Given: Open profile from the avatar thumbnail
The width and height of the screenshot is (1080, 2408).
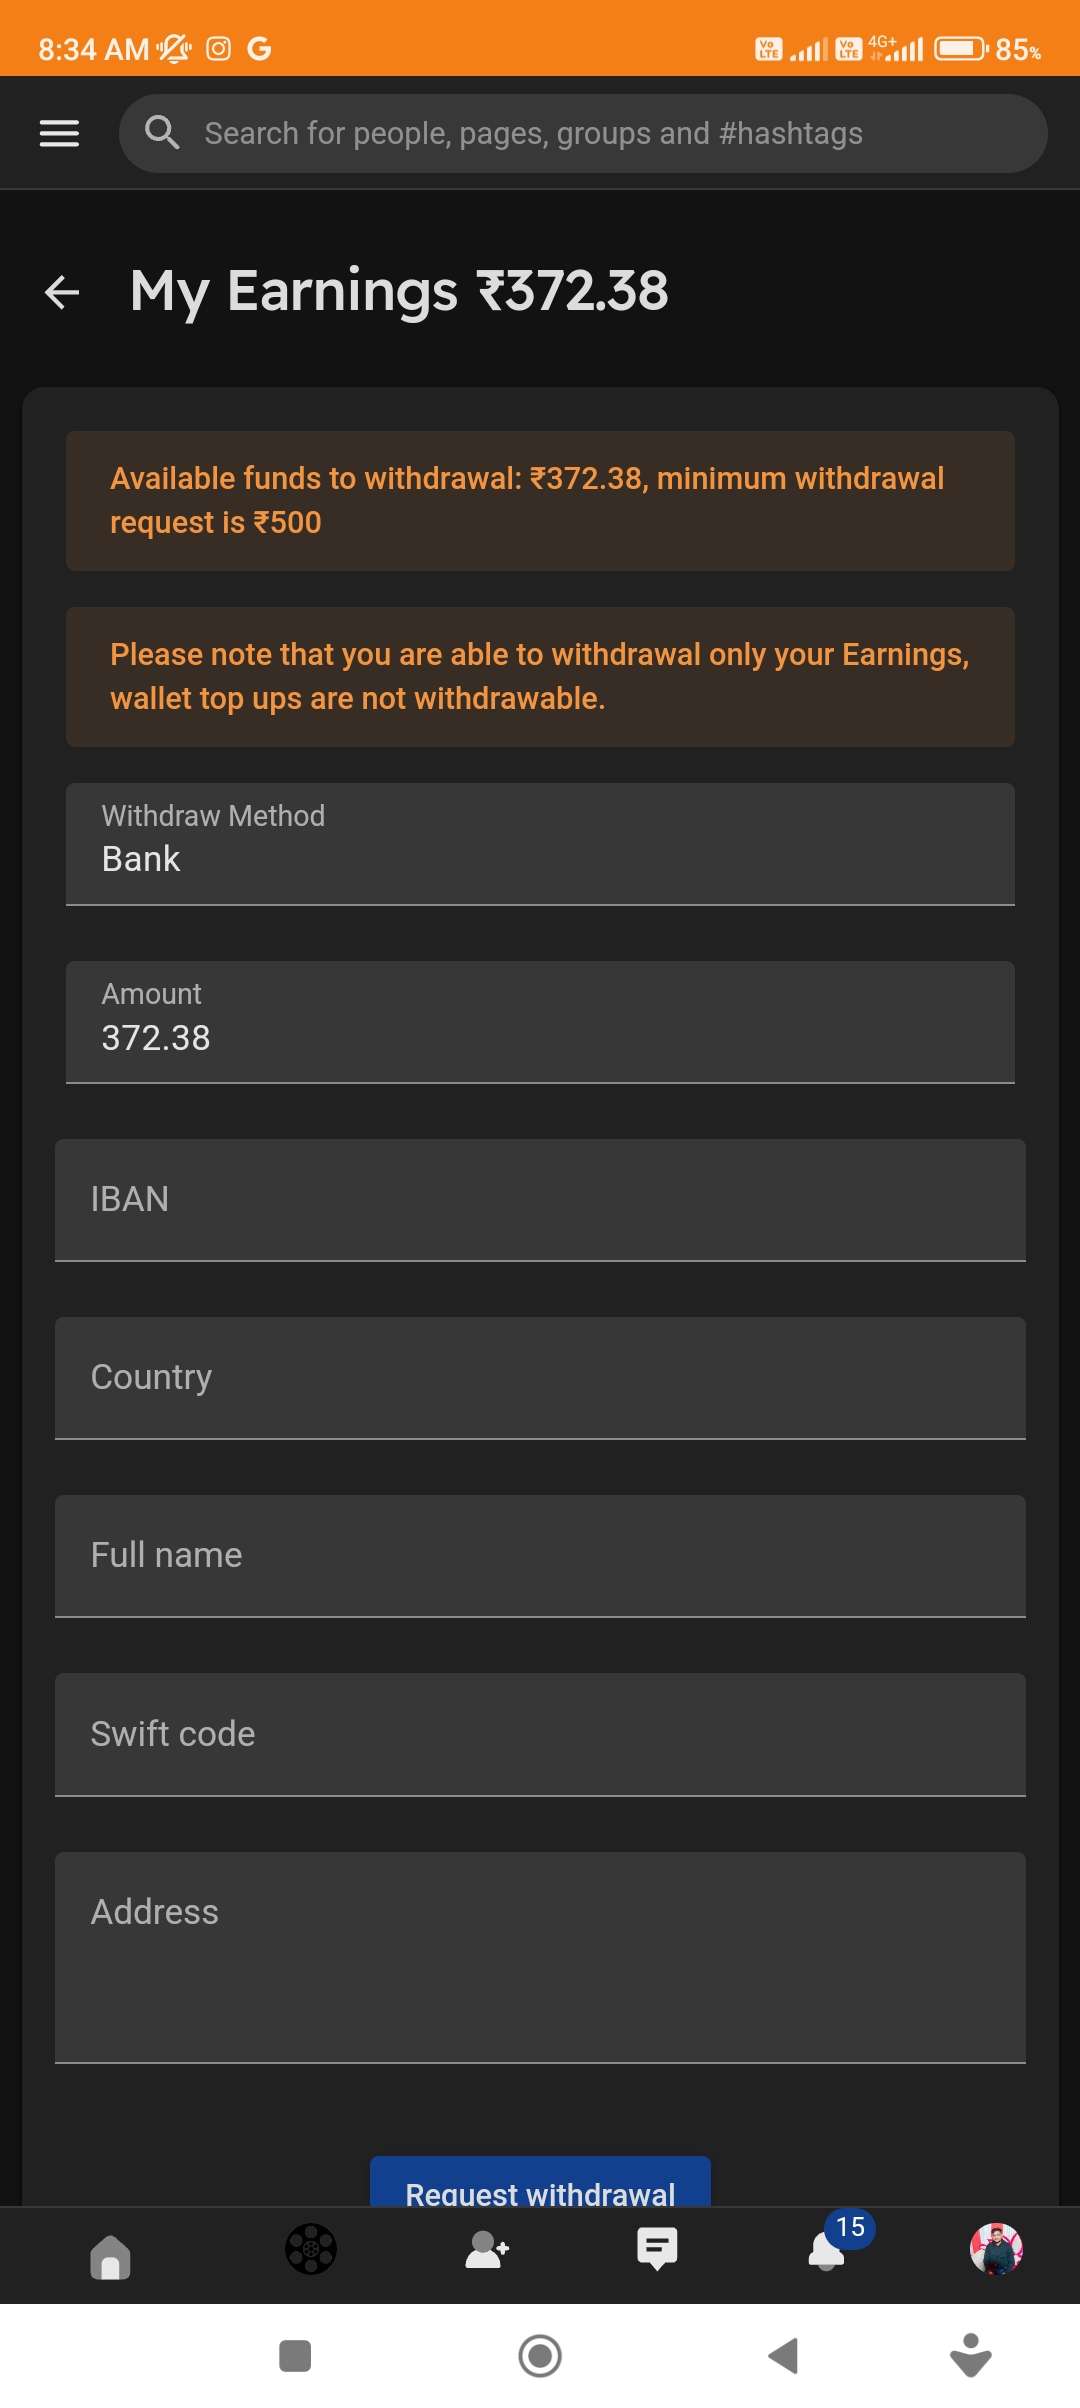Looking at the screenshot, I should click(x=996, y=2249).
